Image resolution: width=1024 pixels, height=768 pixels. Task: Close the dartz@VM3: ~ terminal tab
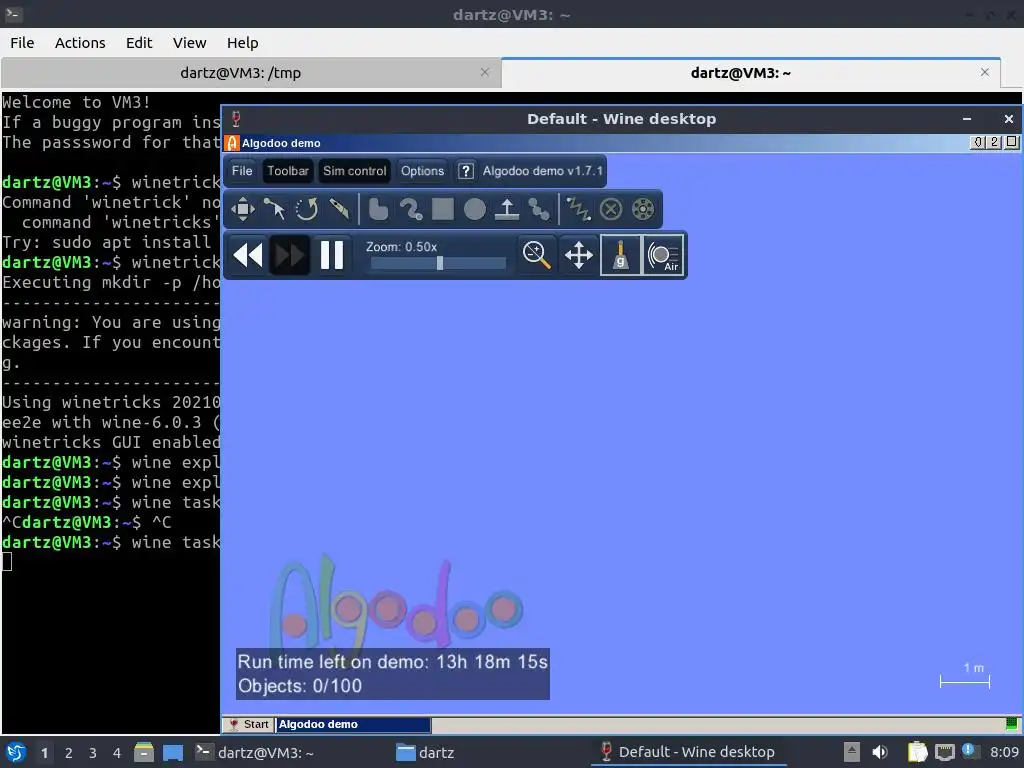pos(985,72)
